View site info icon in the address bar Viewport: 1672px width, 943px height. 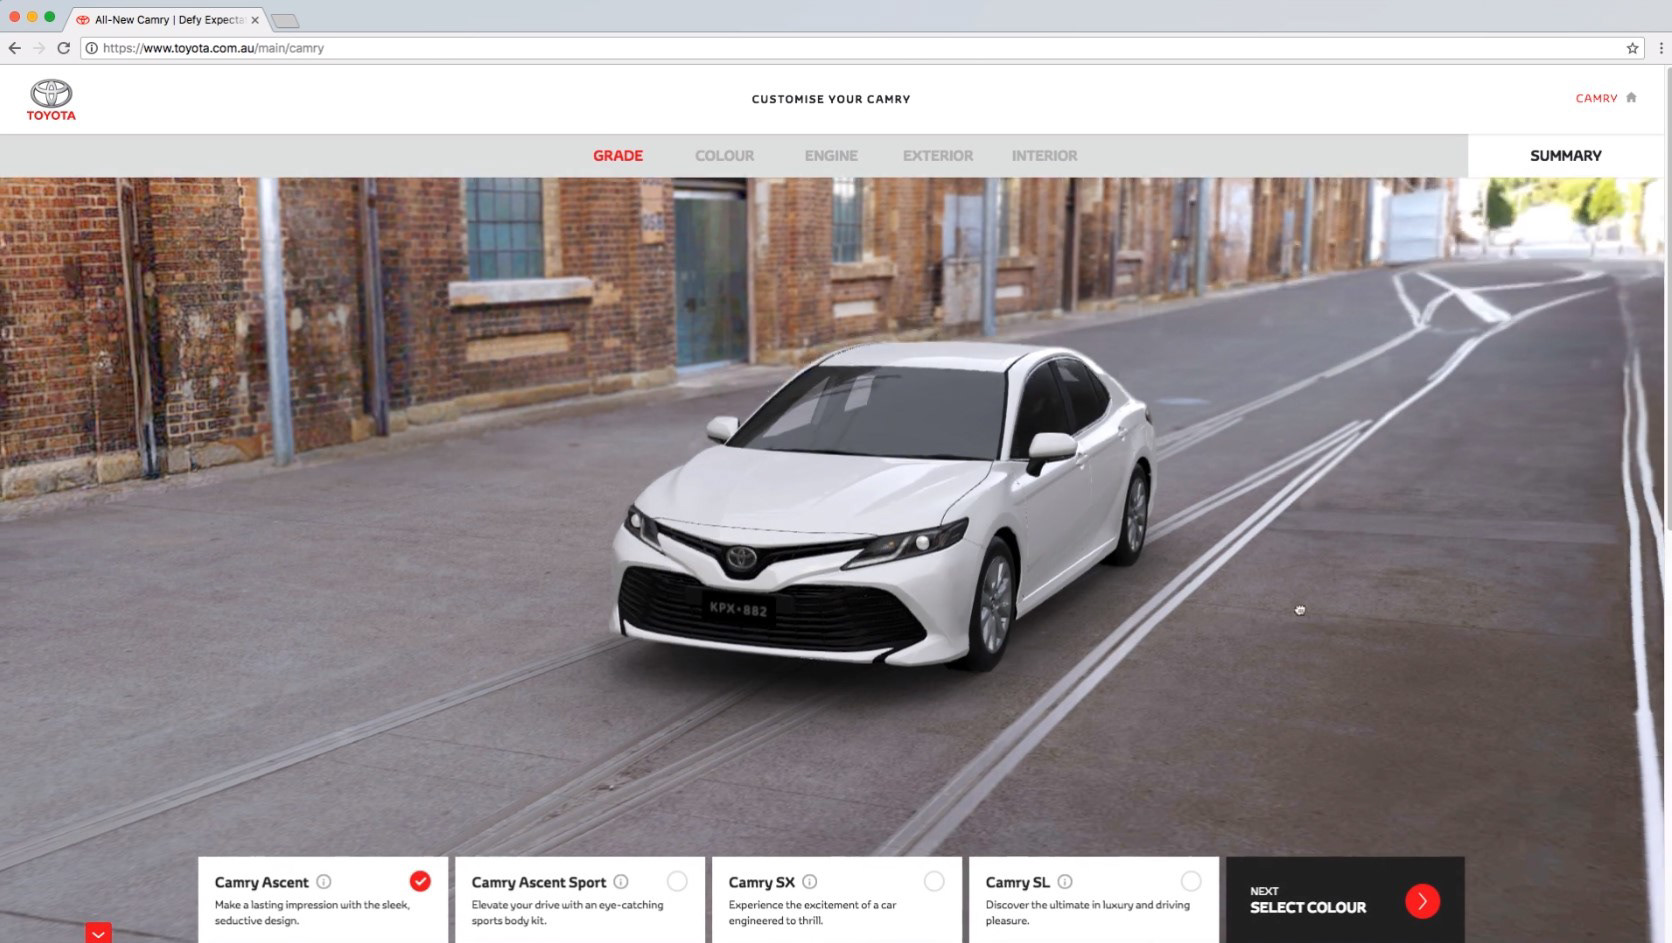click(91, 48)
